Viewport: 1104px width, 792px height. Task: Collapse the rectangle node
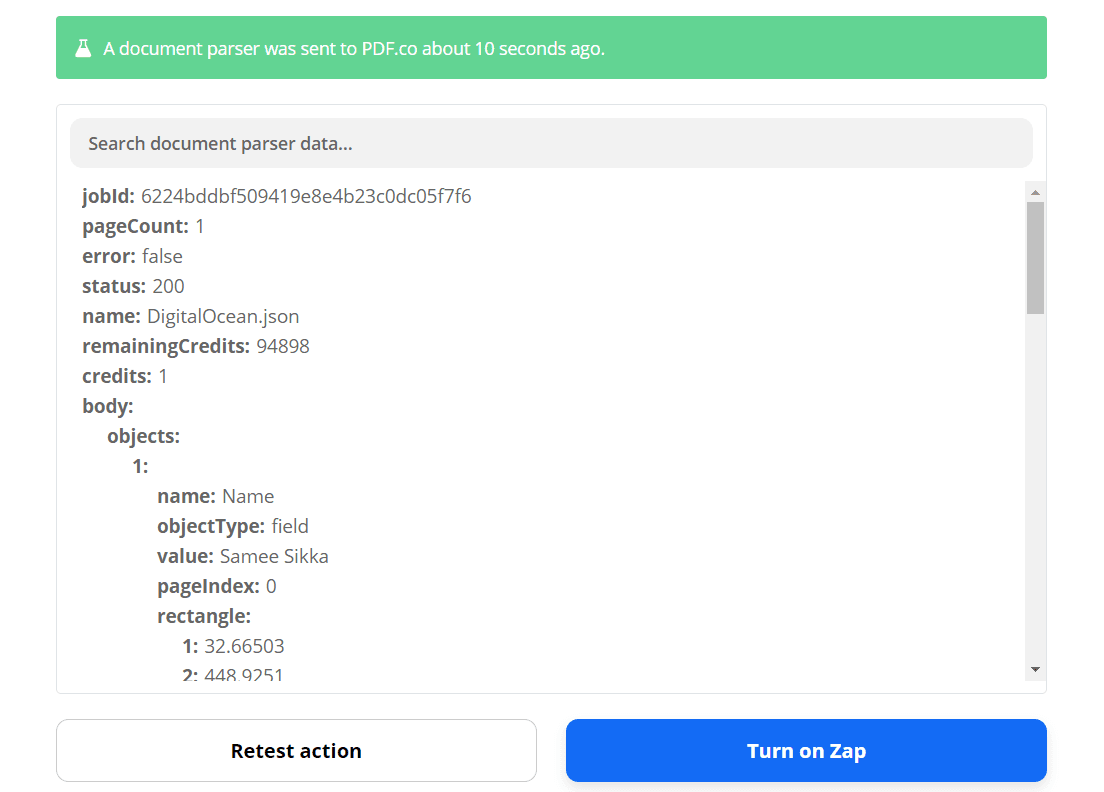point(204,616)
